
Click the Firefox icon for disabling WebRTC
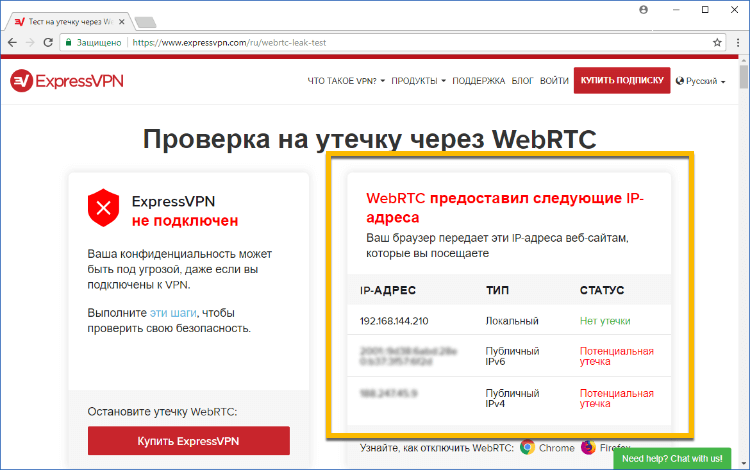[588, 448]
